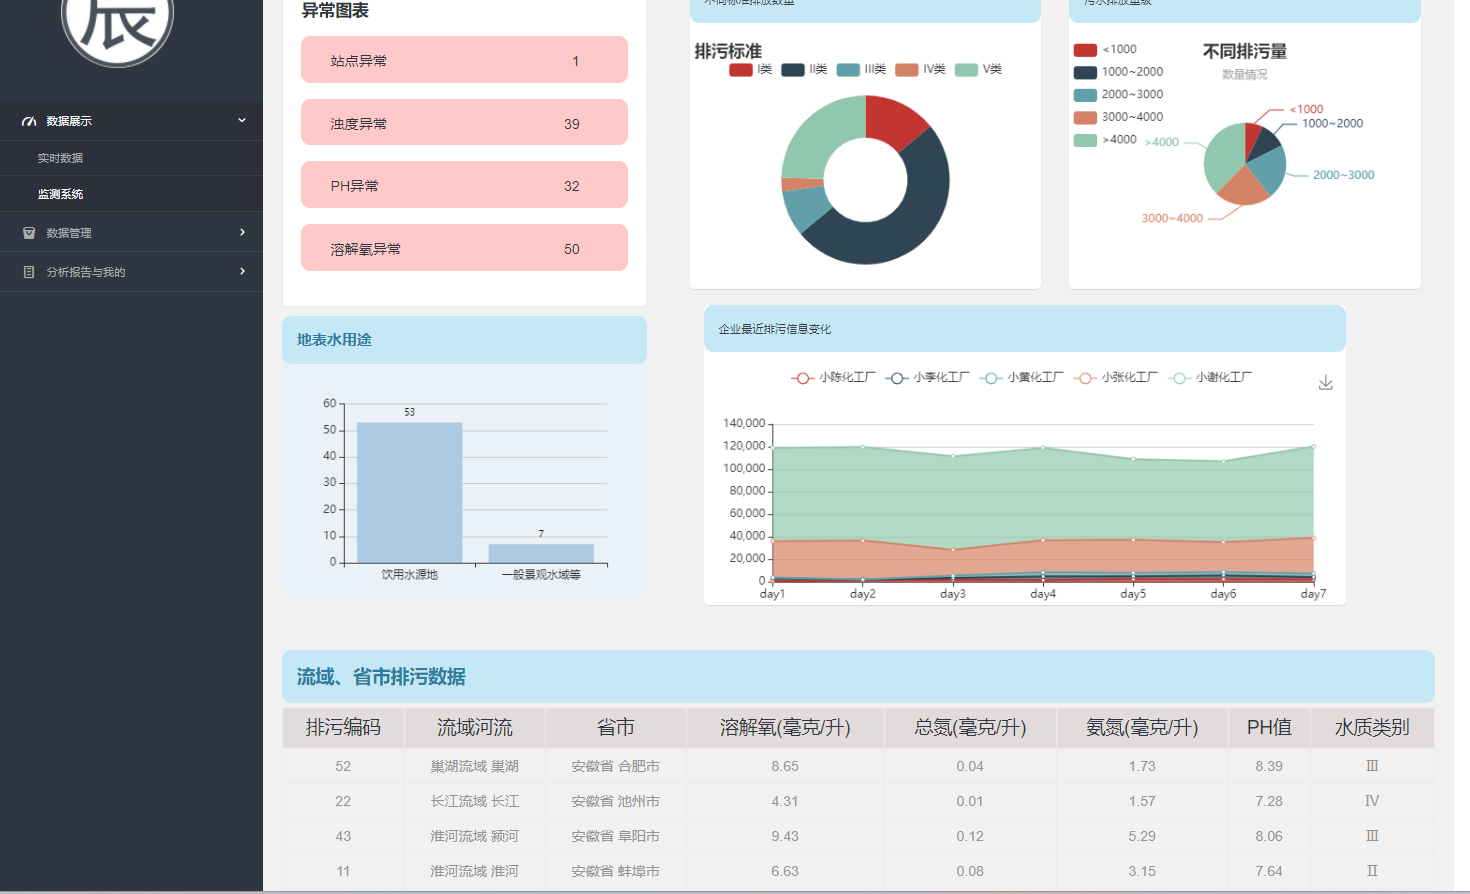Click the 总氮(毫克/升) column header

(x=970, y=728)
